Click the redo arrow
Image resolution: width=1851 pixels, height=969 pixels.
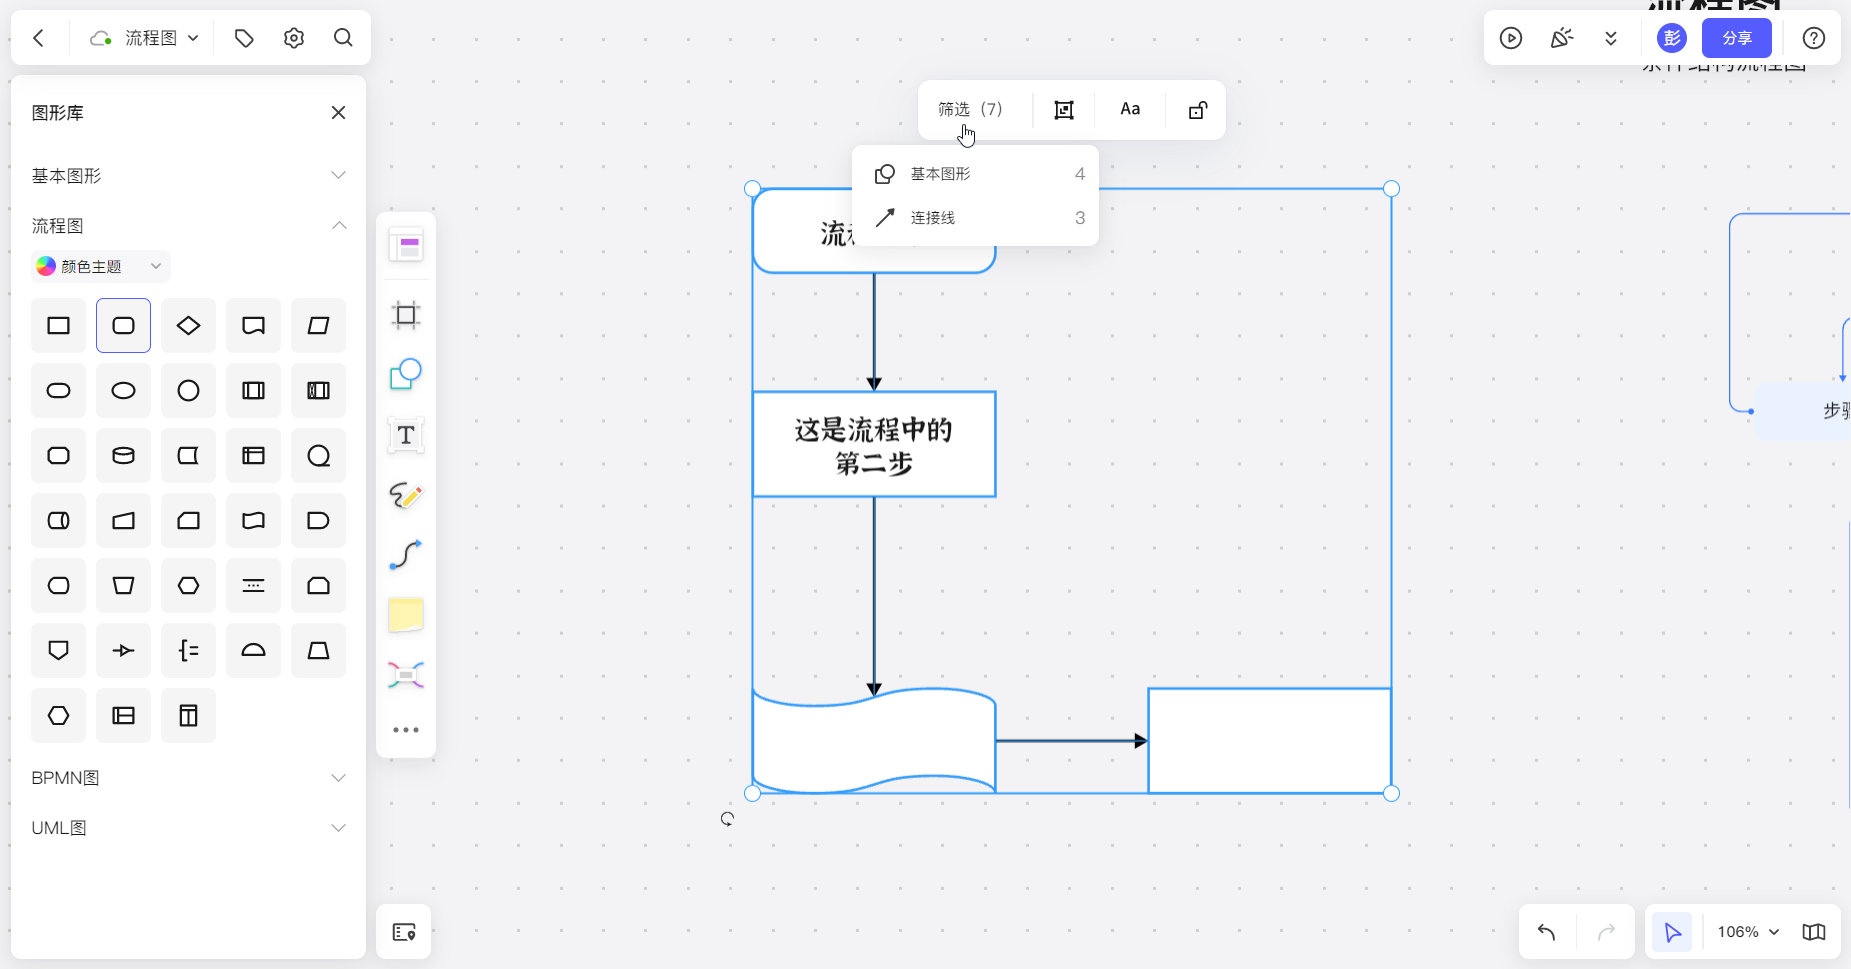tap(1607, 932)
